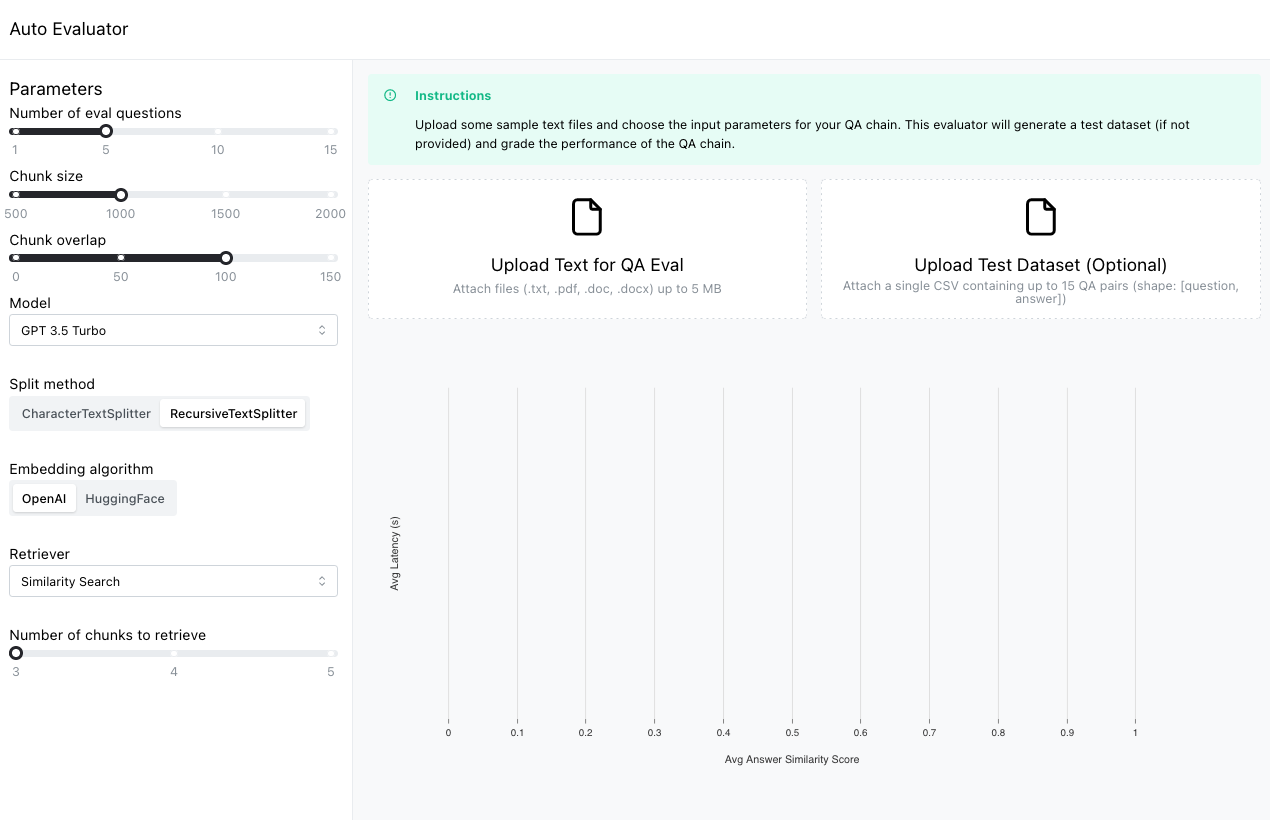Click the Upload Test Dataset (Optional) heading
This screenshot has height=820, width=1270.
tap(1041, 265)
